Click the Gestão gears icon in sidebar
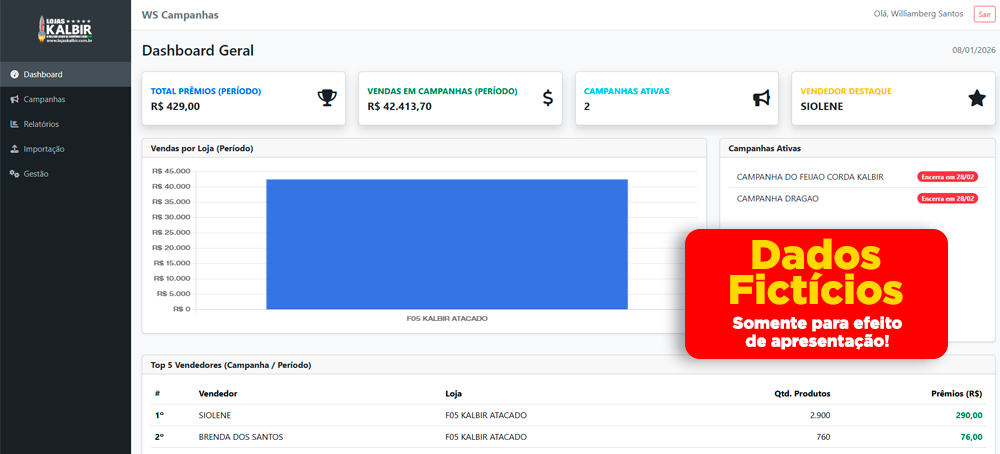 coord(15,173)
